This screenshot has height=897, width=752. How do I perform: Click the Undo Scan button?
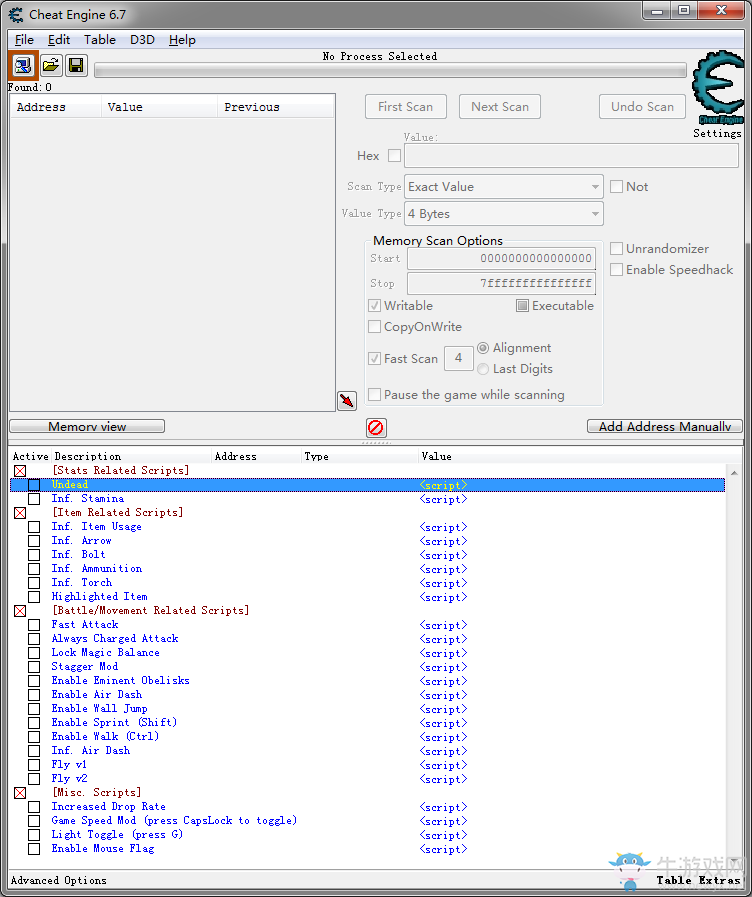point(642,106)
